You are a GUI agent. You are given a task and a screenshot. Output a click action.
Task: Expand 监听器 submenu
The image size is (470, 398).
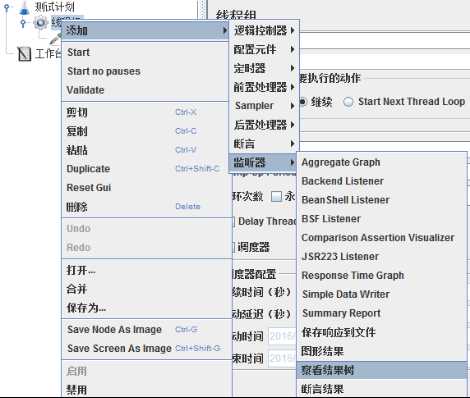(x=264, y=163)
